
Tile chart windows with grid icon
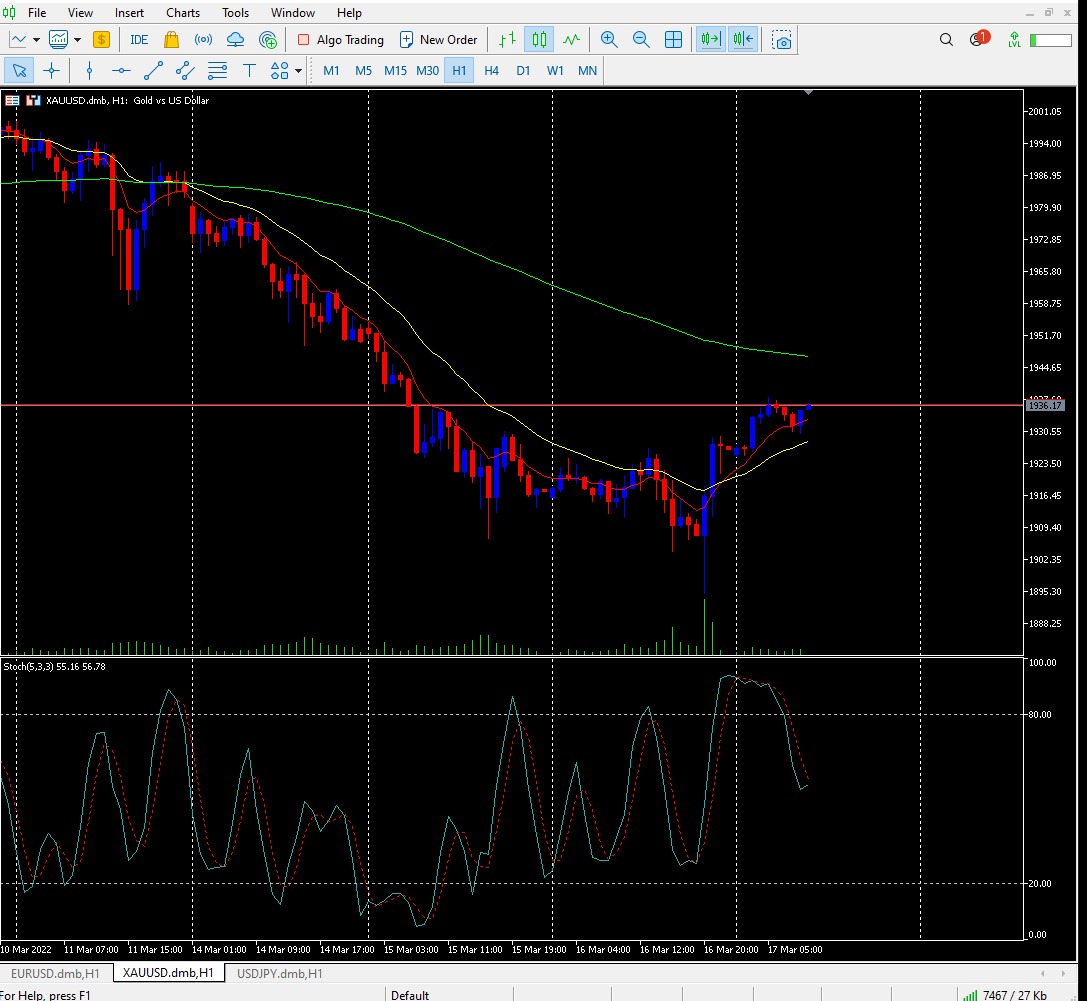[673, 40]
